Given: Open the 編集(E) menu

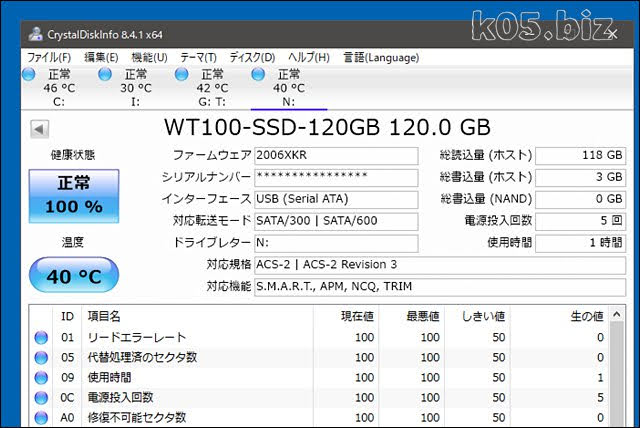Looking at the screenshot, I should point(101,58).
